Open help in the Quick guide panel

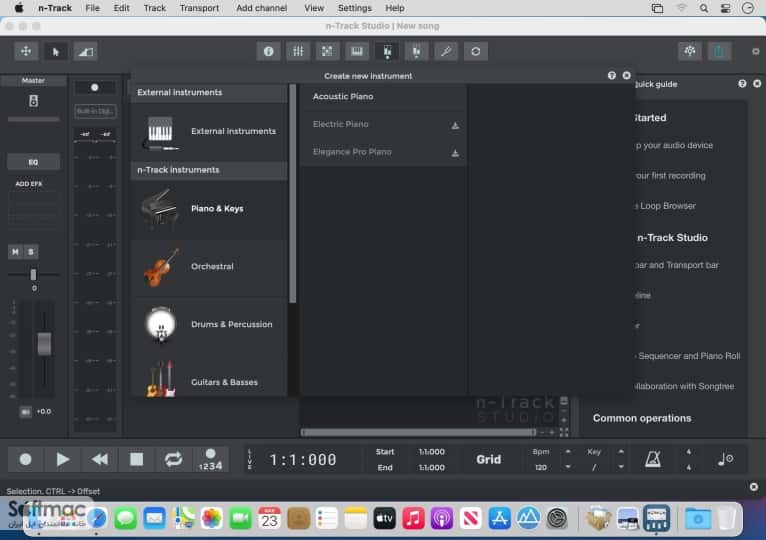tap(742, 84)
